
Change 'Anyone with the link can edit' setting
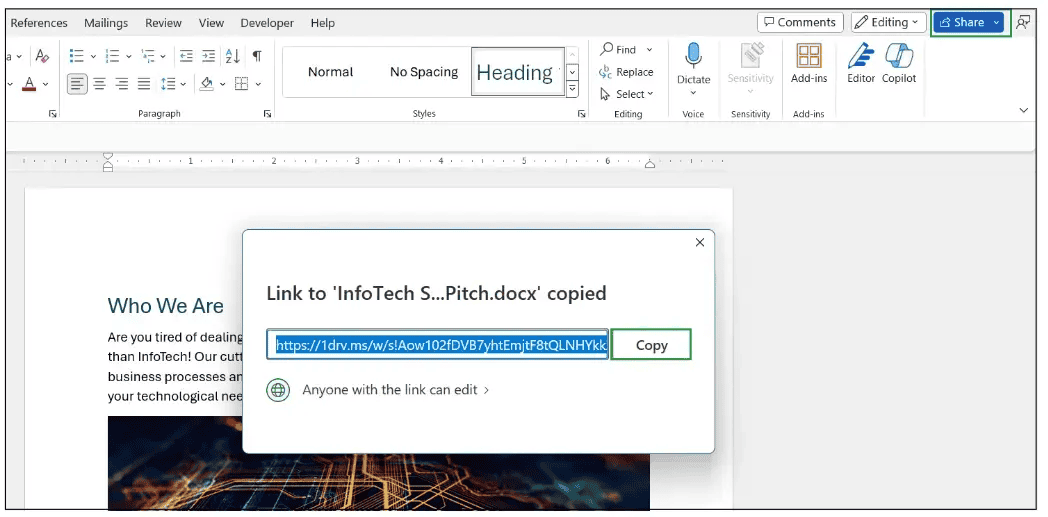pos(396,389)
